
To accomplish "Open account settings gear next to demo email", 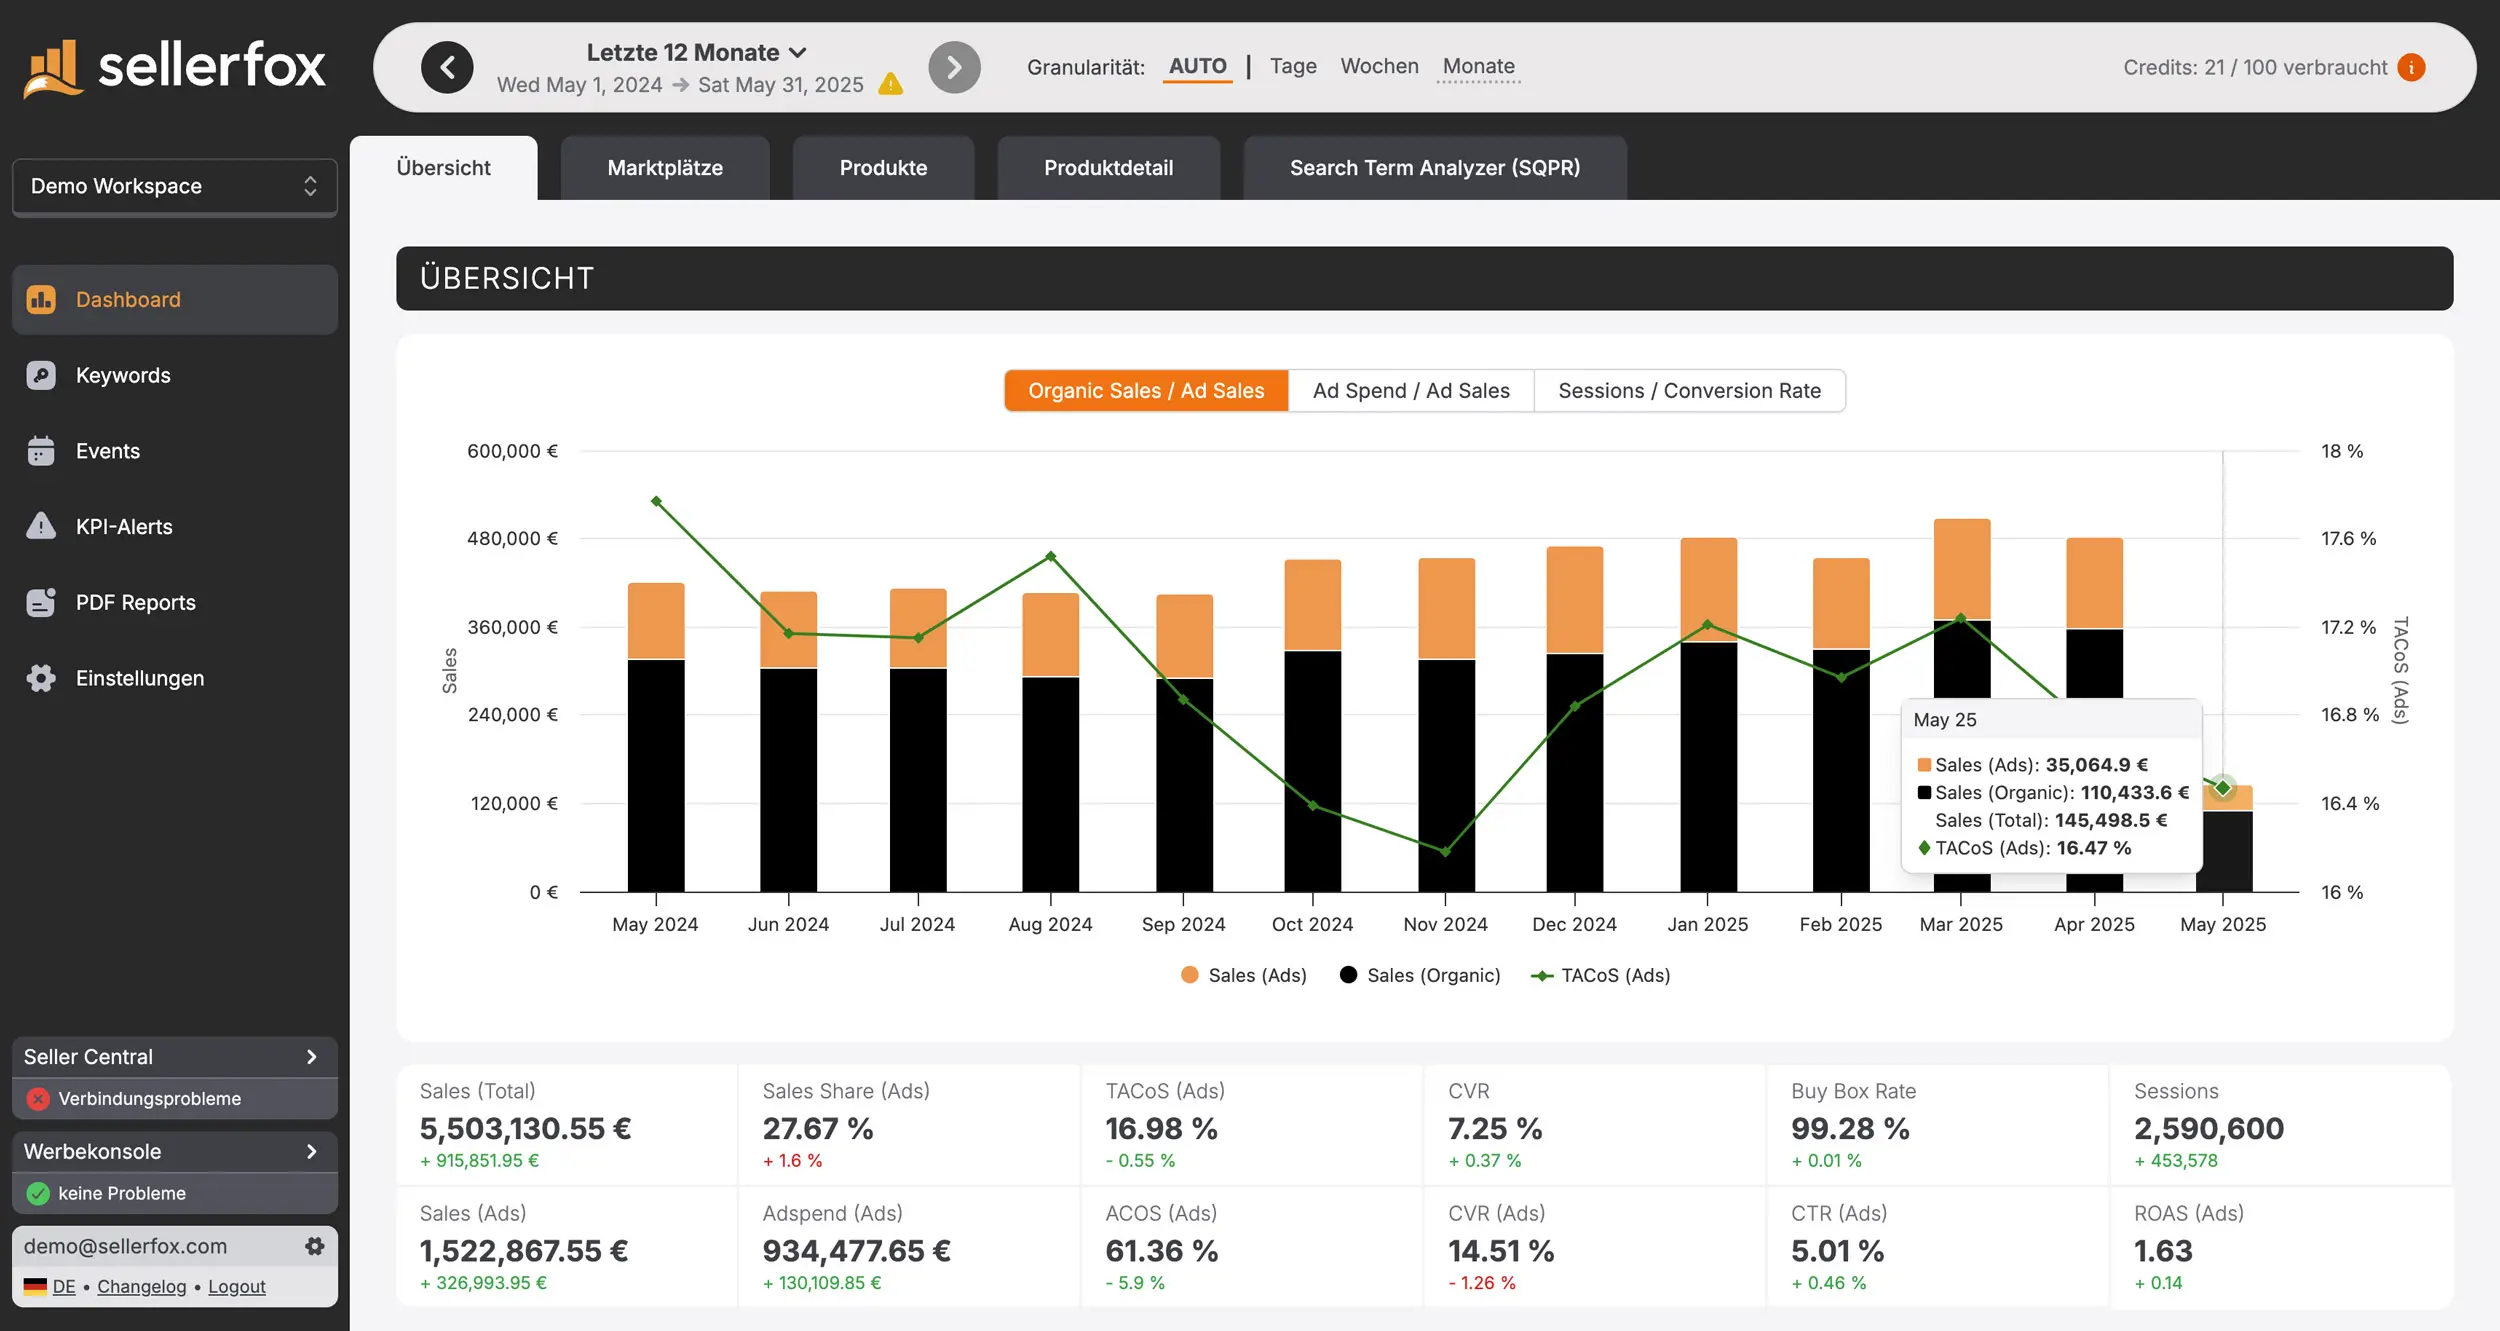I will click(315, 1245).
